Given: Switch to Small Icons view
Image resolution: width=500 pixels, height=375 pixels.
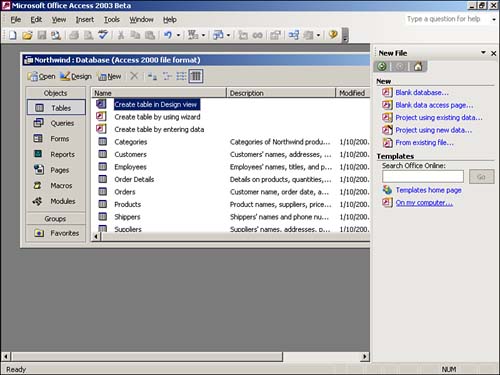Looking at the screenshot, I should [x=167, y=76].
